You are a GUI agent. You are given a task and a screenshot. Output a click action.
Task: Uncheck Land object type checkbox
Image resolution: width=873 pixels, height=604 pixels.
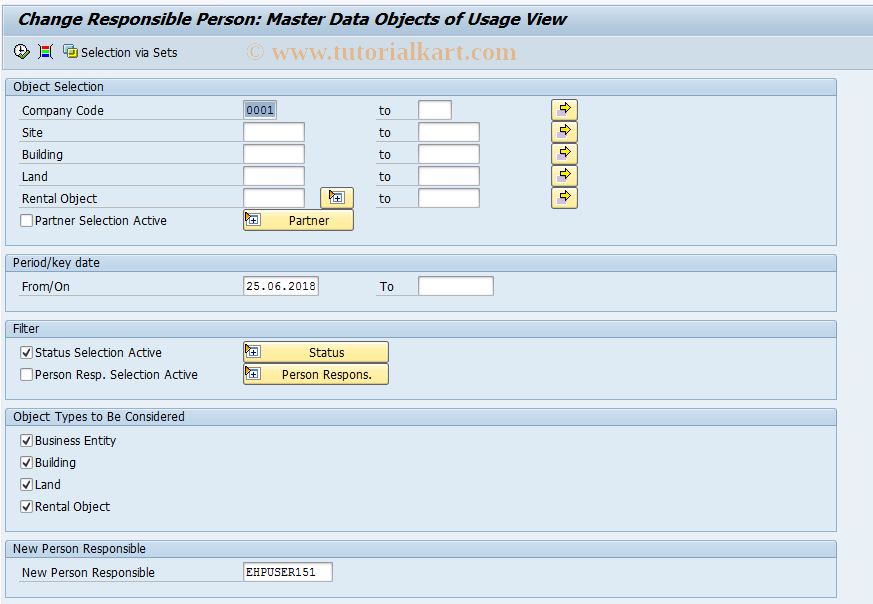click(x=26, y=484)
